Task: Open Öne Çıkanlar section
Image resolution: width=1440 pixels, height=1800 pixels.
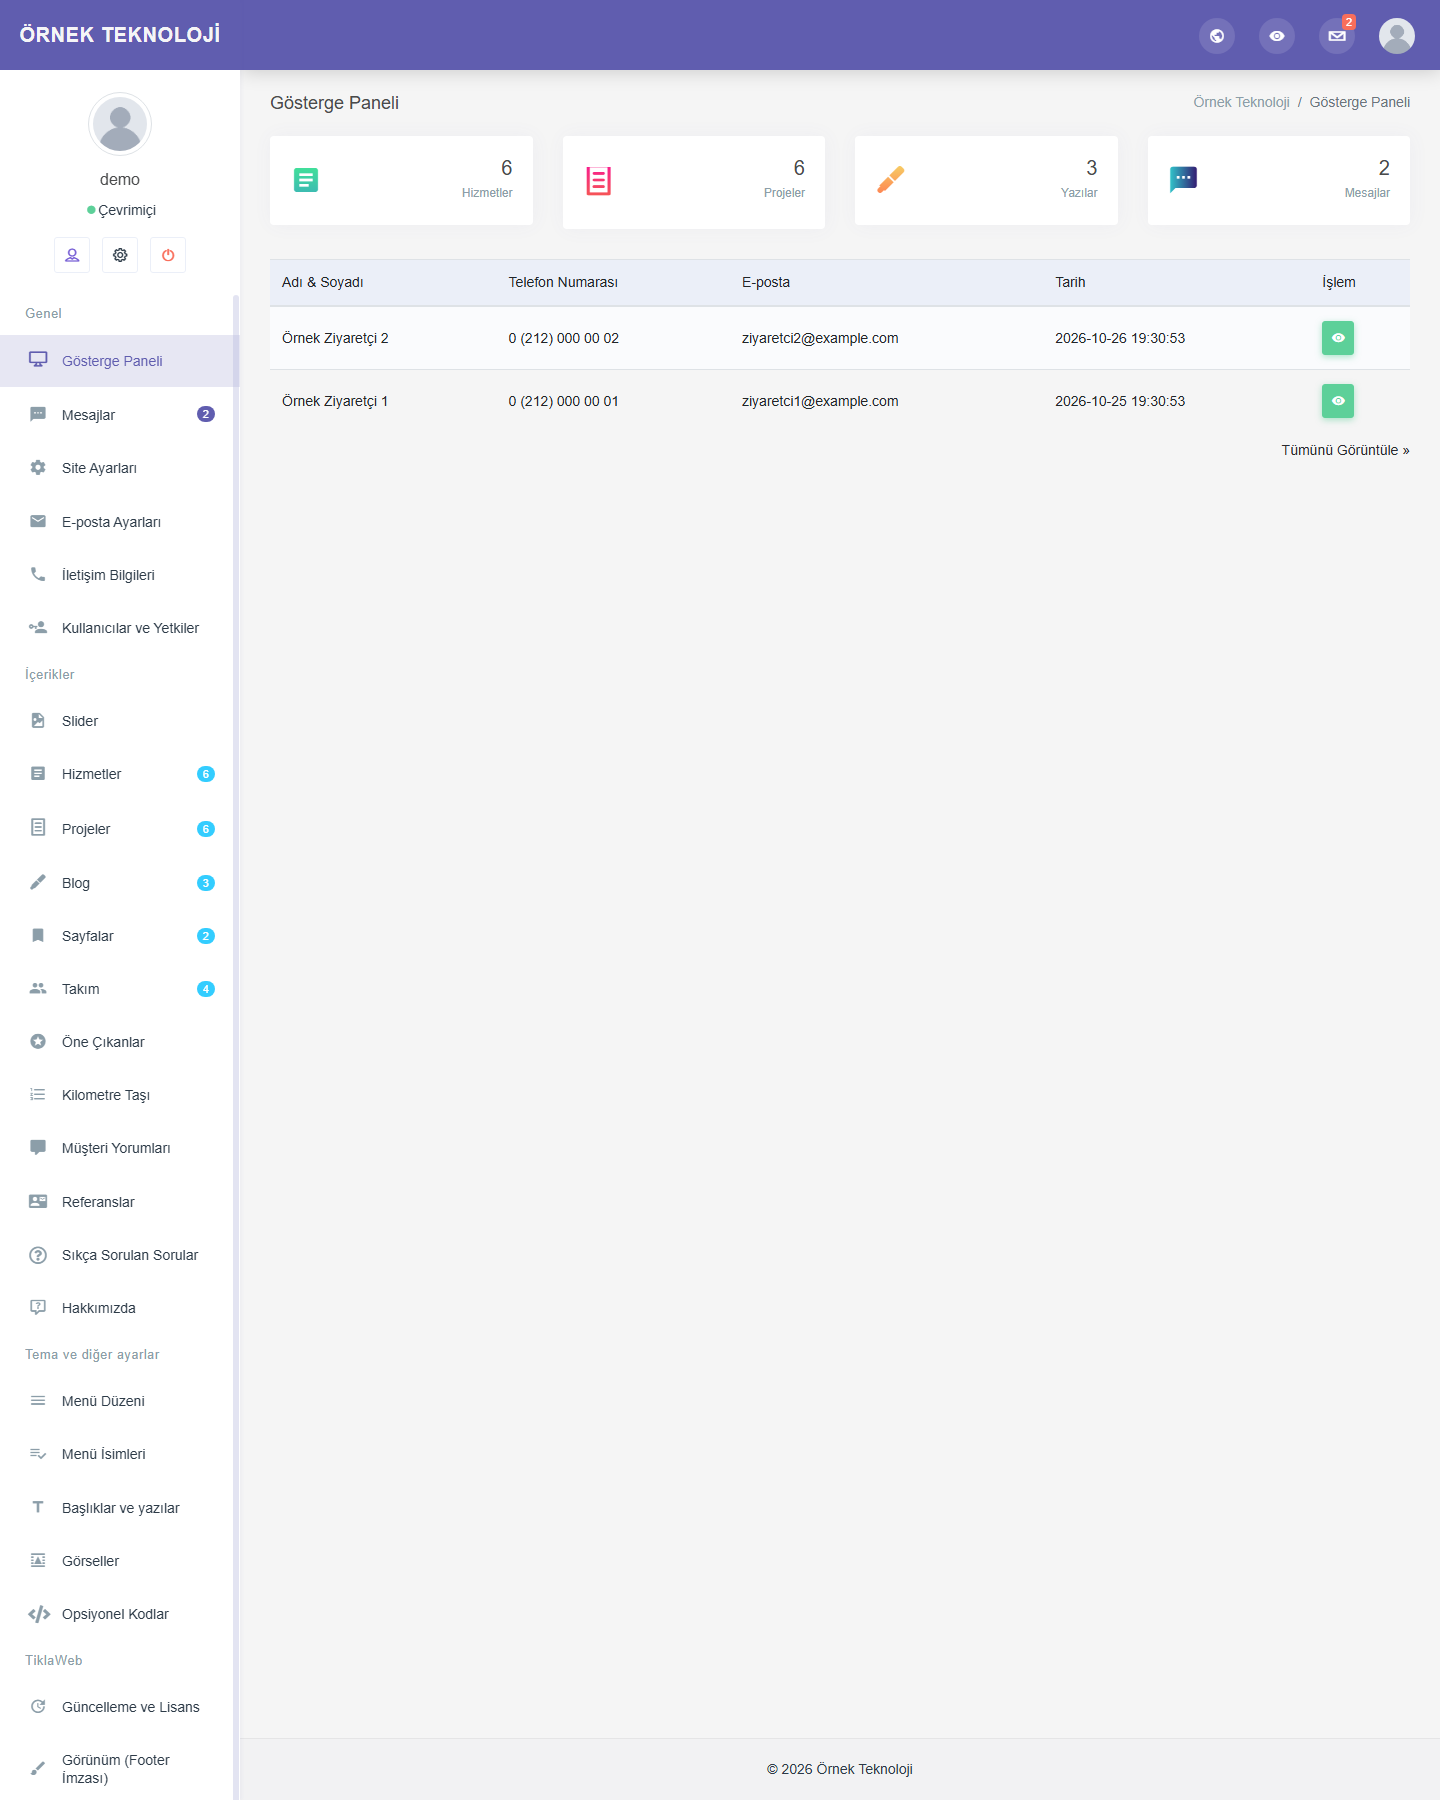Action: click(x=120, y=1042)
